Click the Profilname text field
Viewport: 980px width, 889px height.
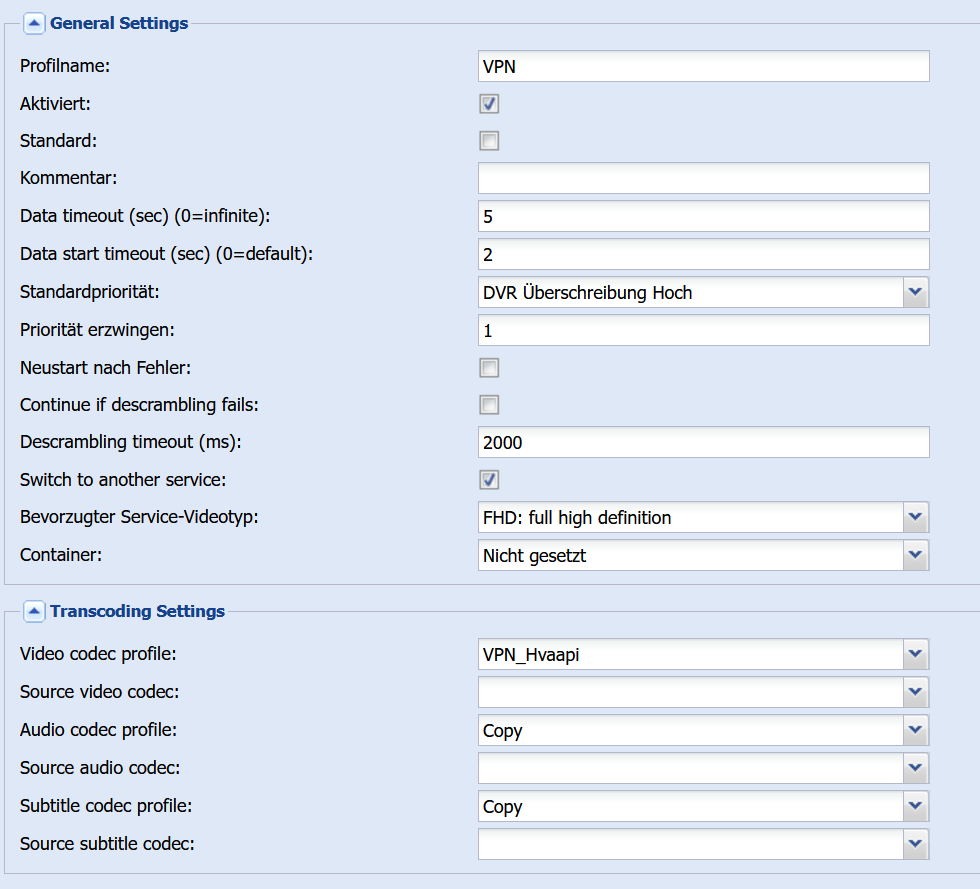[704, 66]
